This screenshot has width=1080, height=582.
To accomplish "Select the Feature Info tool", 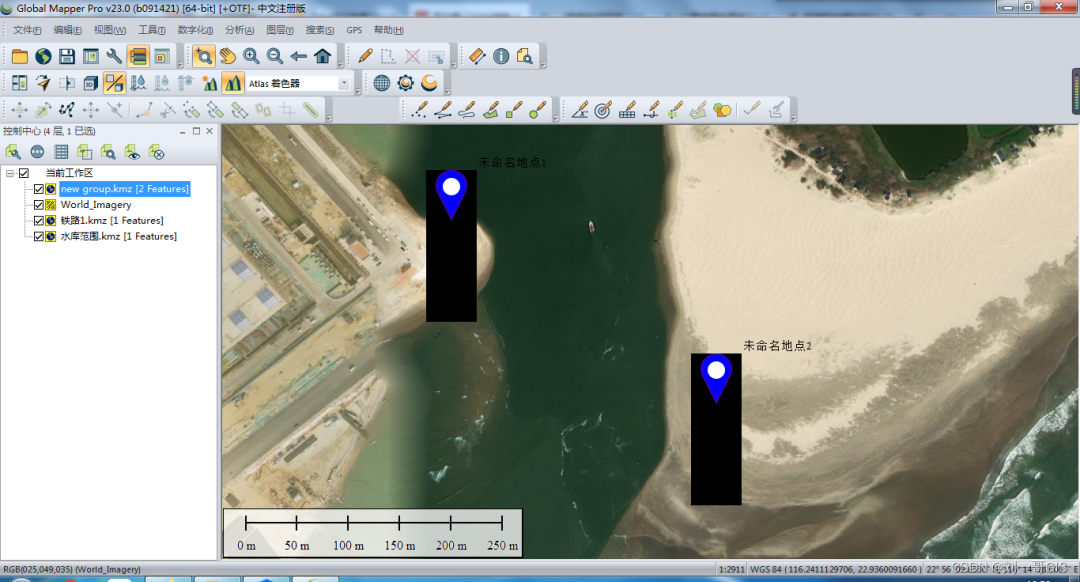I will pos(501,56).
